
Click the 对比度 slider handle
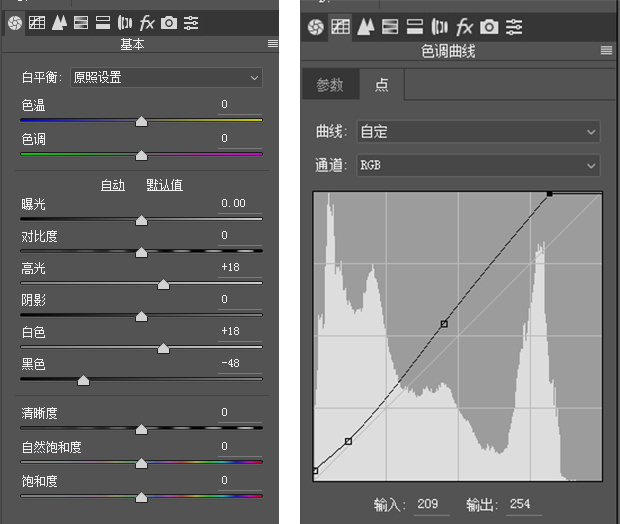pos(141,252)
